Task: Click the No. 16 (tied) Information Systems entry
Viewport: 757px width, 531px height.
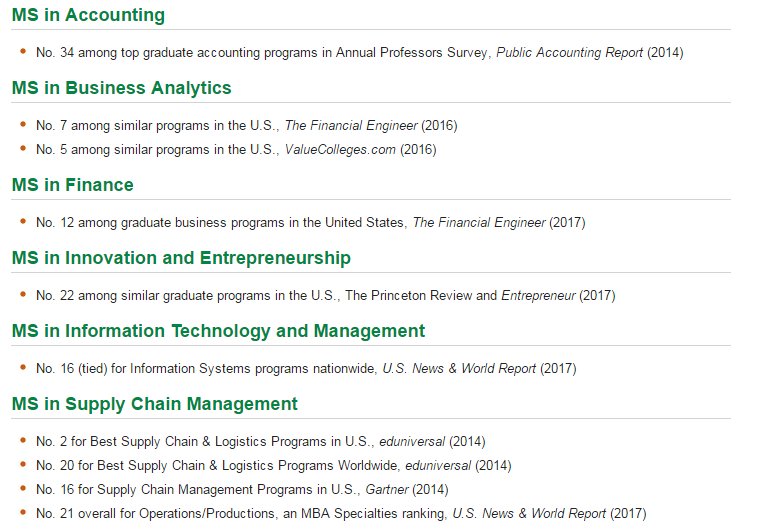Action: coord(306,369)
